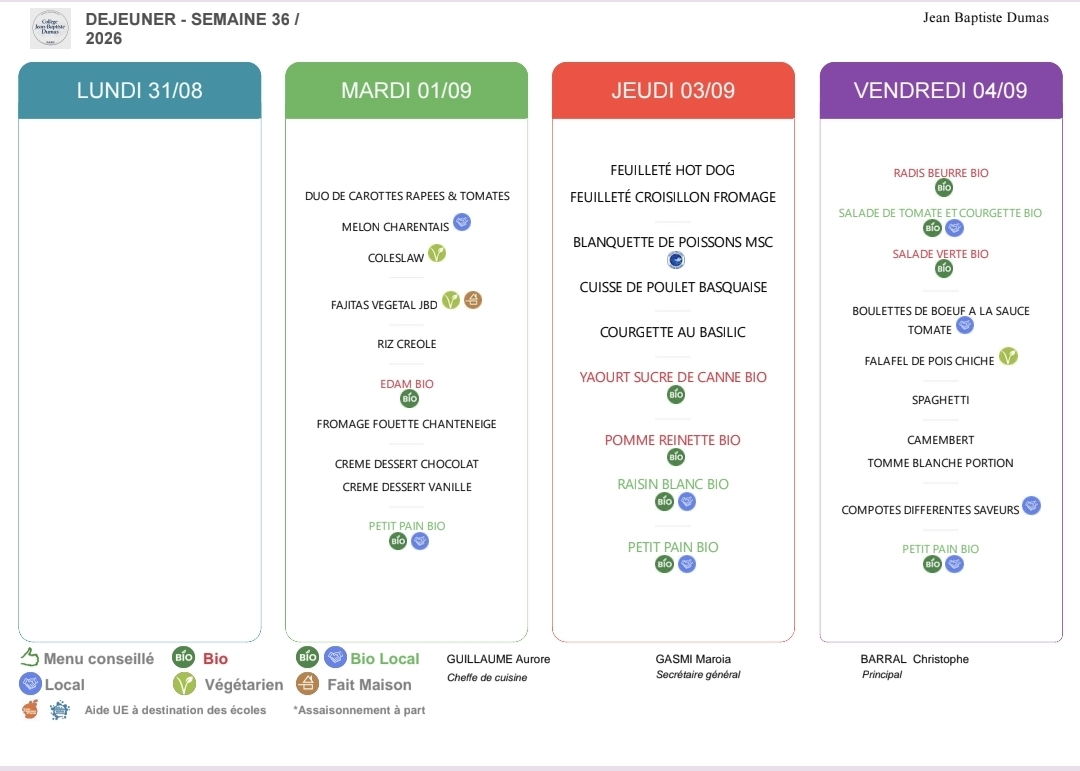Click the Local icon beside COMPOTES DIFFERENTES SAVEURS
The width and height of the screenshot is (1080, 771).
pos(1031,506)
